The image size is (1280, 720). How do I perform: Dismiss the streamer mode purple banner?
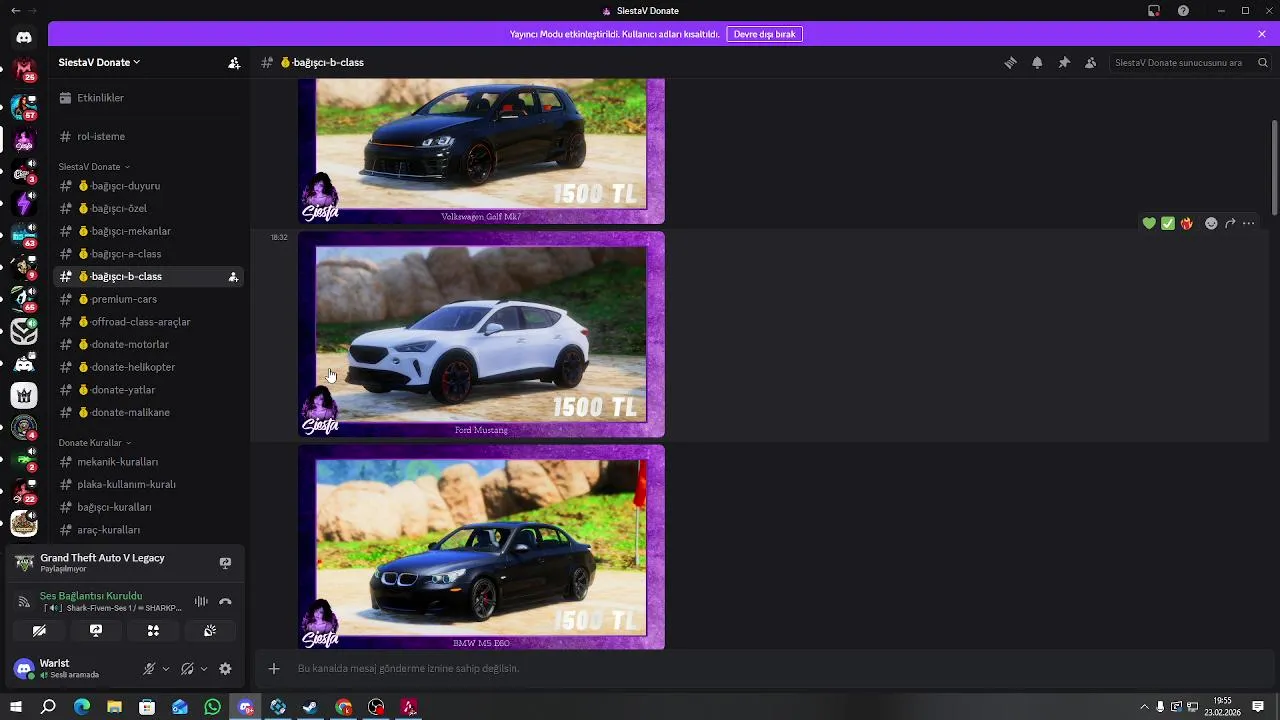click(x=1262, y=34)
